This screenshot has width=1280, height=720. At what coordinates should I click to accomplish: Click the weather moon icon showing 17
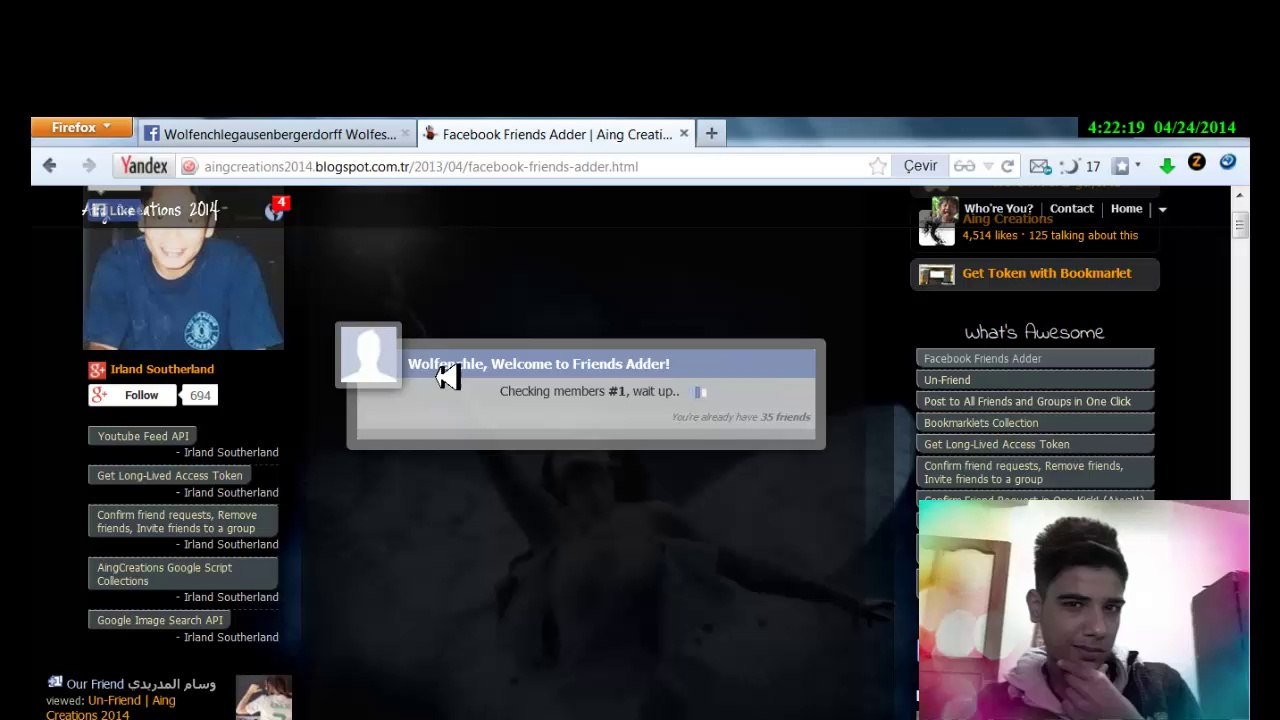point(1080,166)
